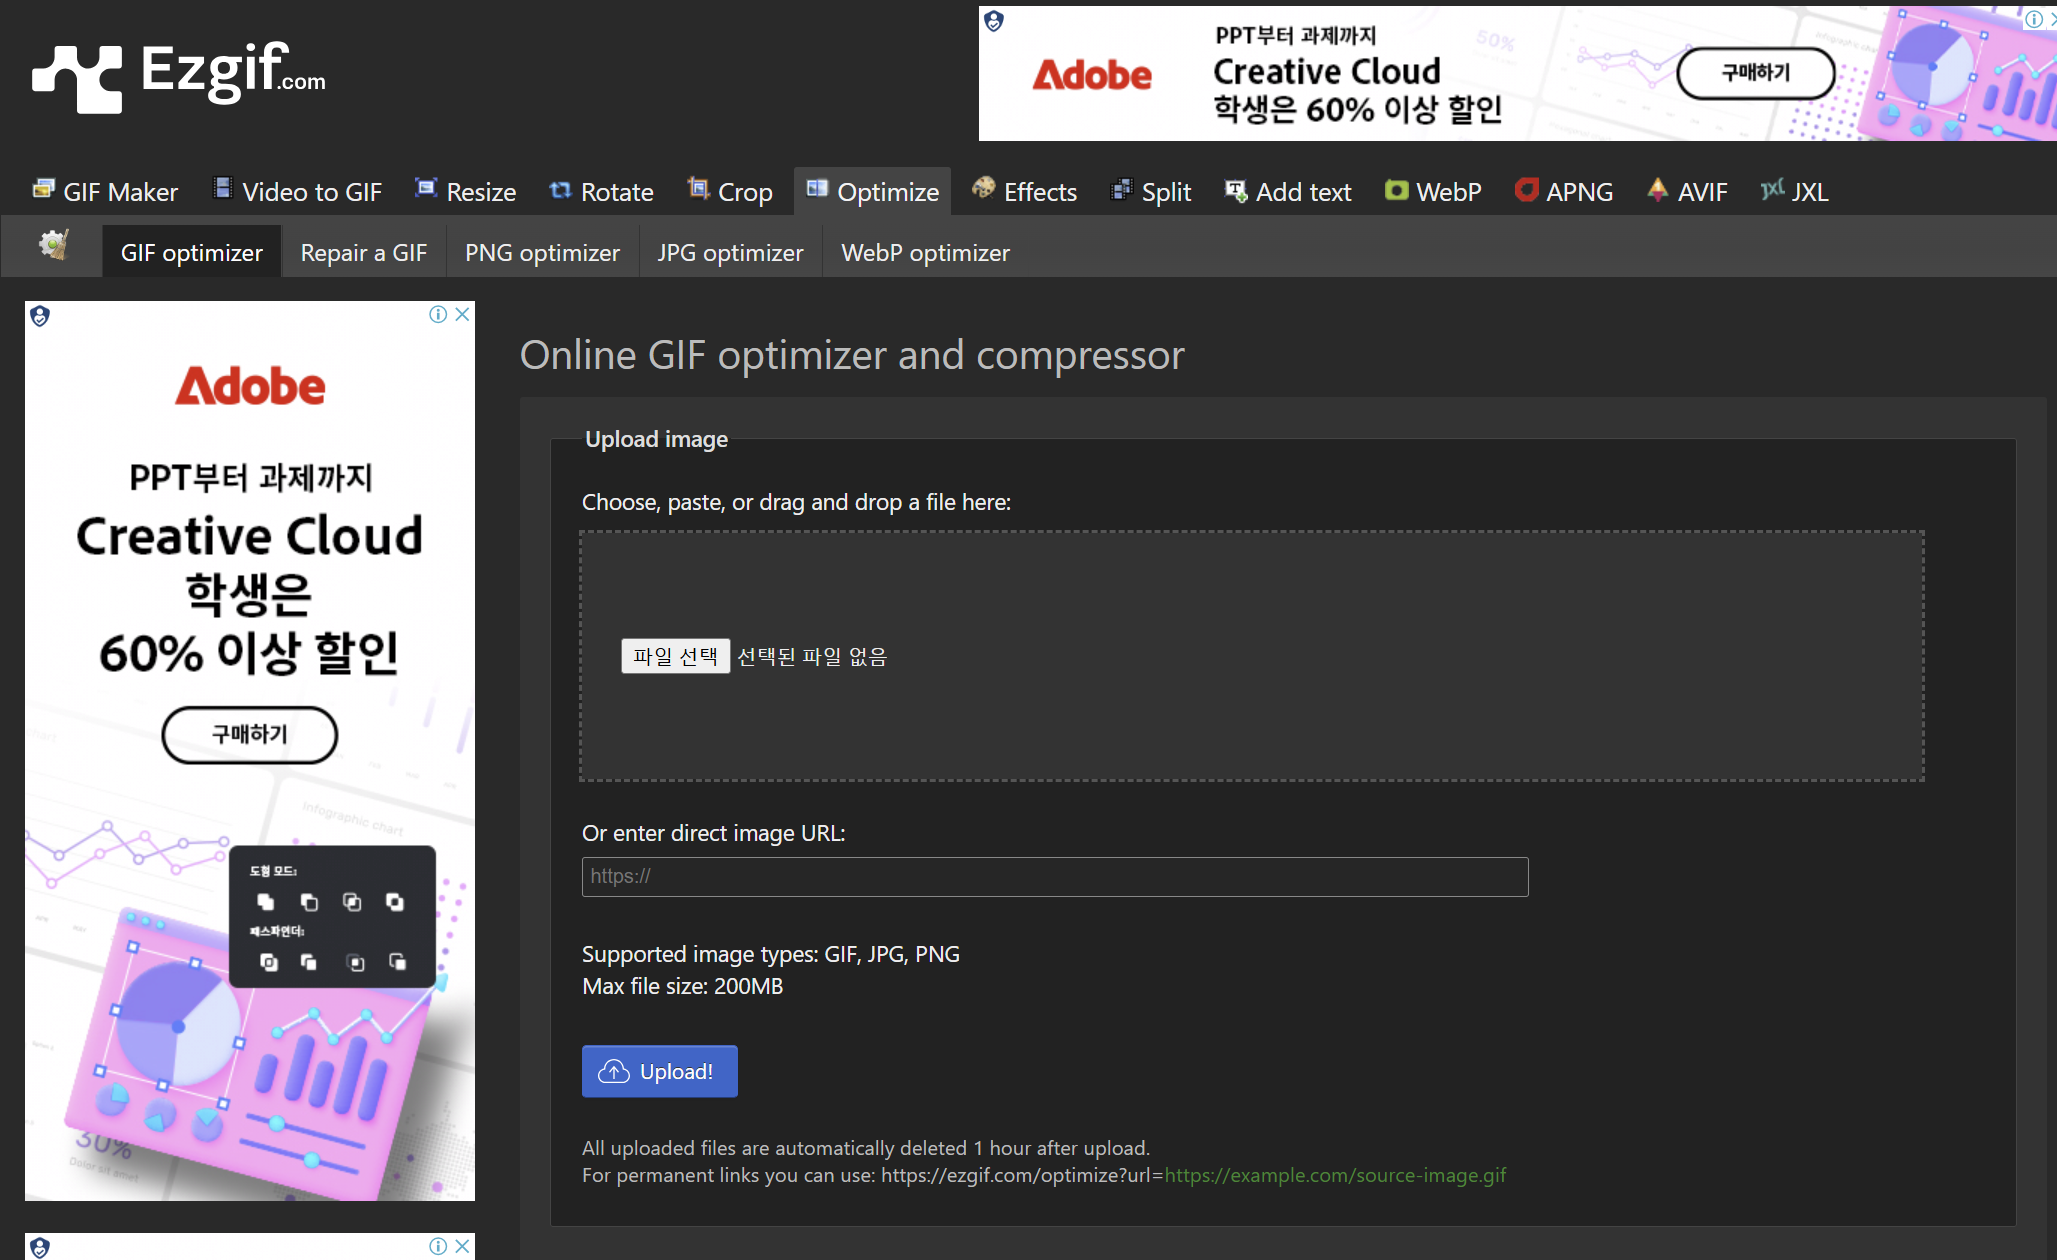Open ad info icon on sidebar Adobe ad
This screenshot has height=1260, width=2057.
point(438,314)
